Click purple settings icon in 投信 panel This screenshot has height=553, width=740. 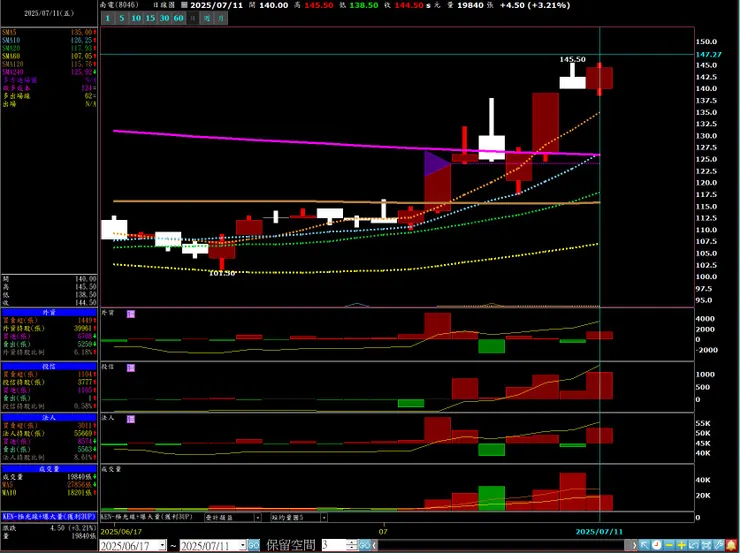[131, 368]
